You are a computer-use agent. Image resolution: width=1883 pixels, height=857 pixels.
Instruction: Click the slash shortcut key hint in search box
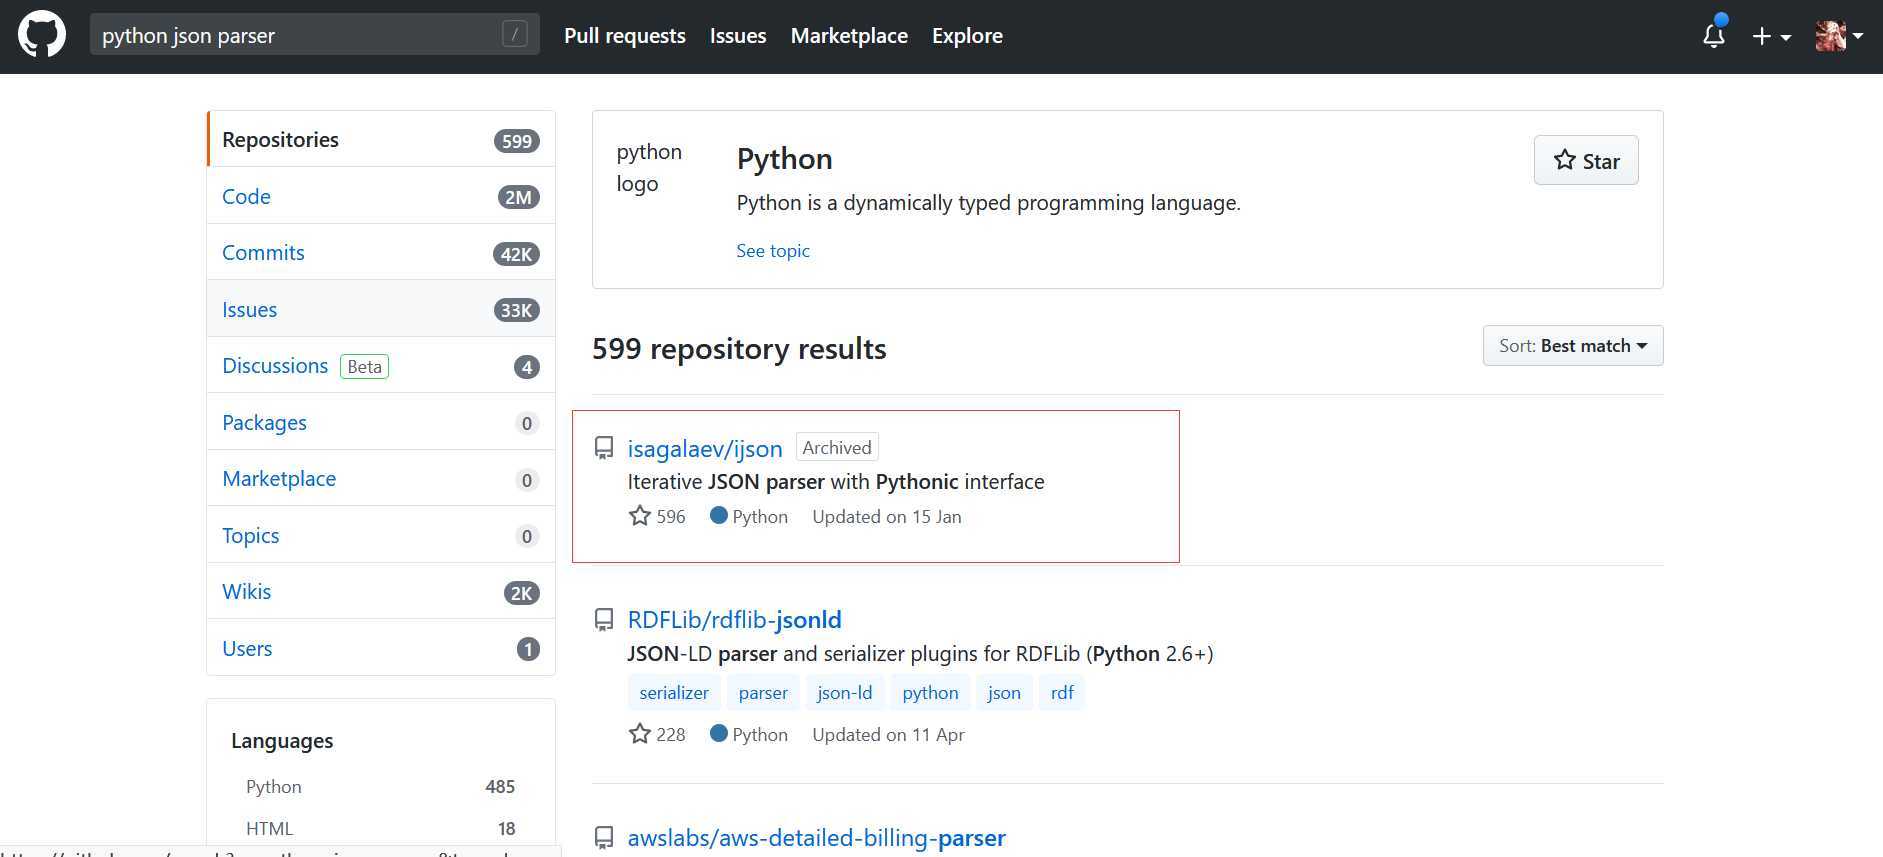tap(514, 35)
